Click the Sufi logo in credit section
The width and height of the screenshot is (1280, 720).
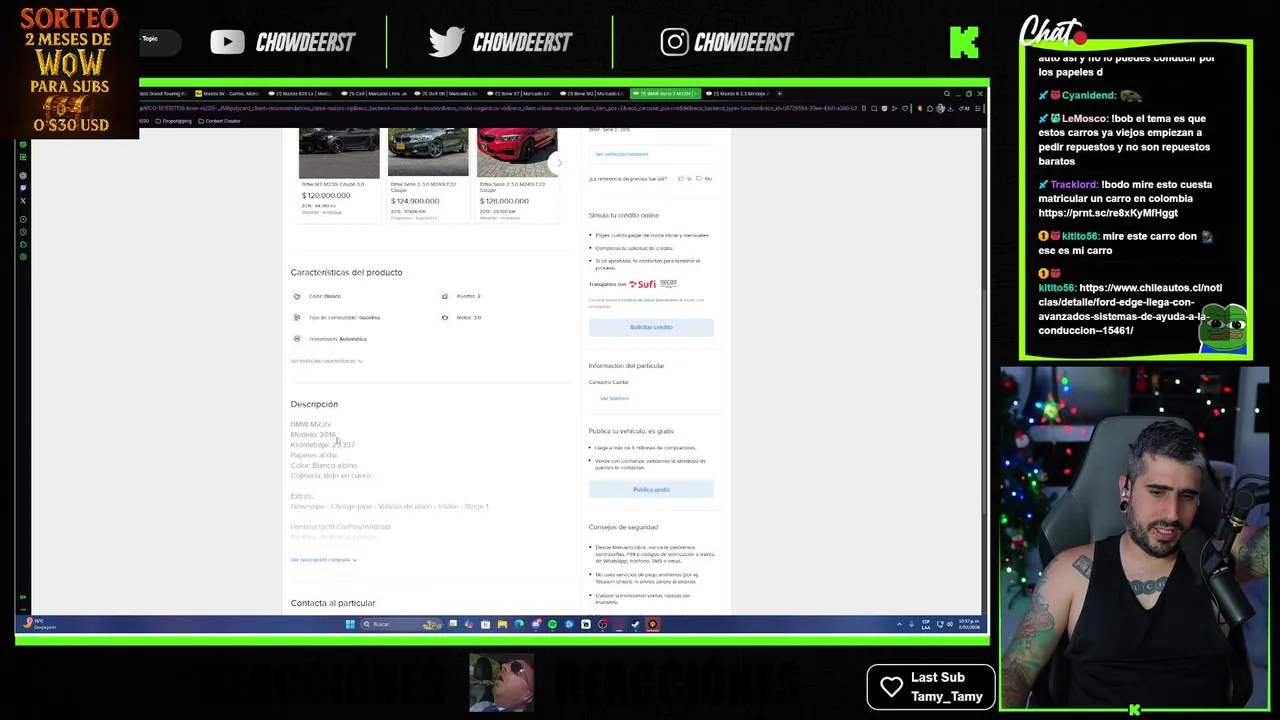(643, 284)
